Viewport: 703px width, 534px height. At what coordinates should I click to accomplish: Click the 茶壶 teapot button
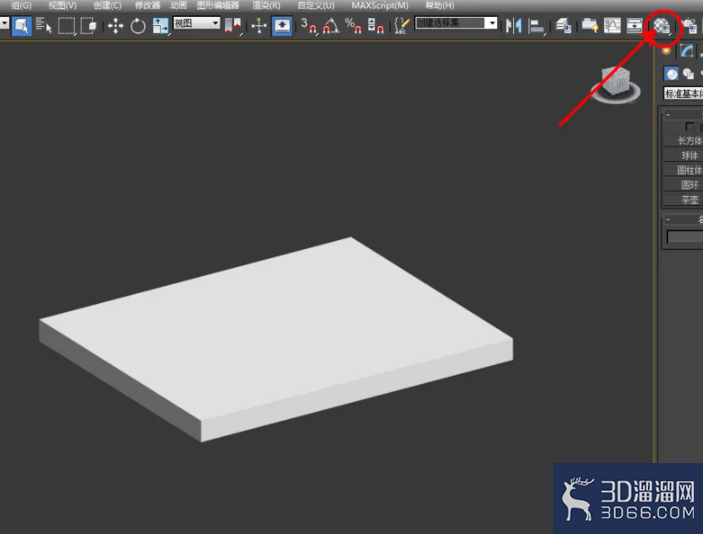683,200
